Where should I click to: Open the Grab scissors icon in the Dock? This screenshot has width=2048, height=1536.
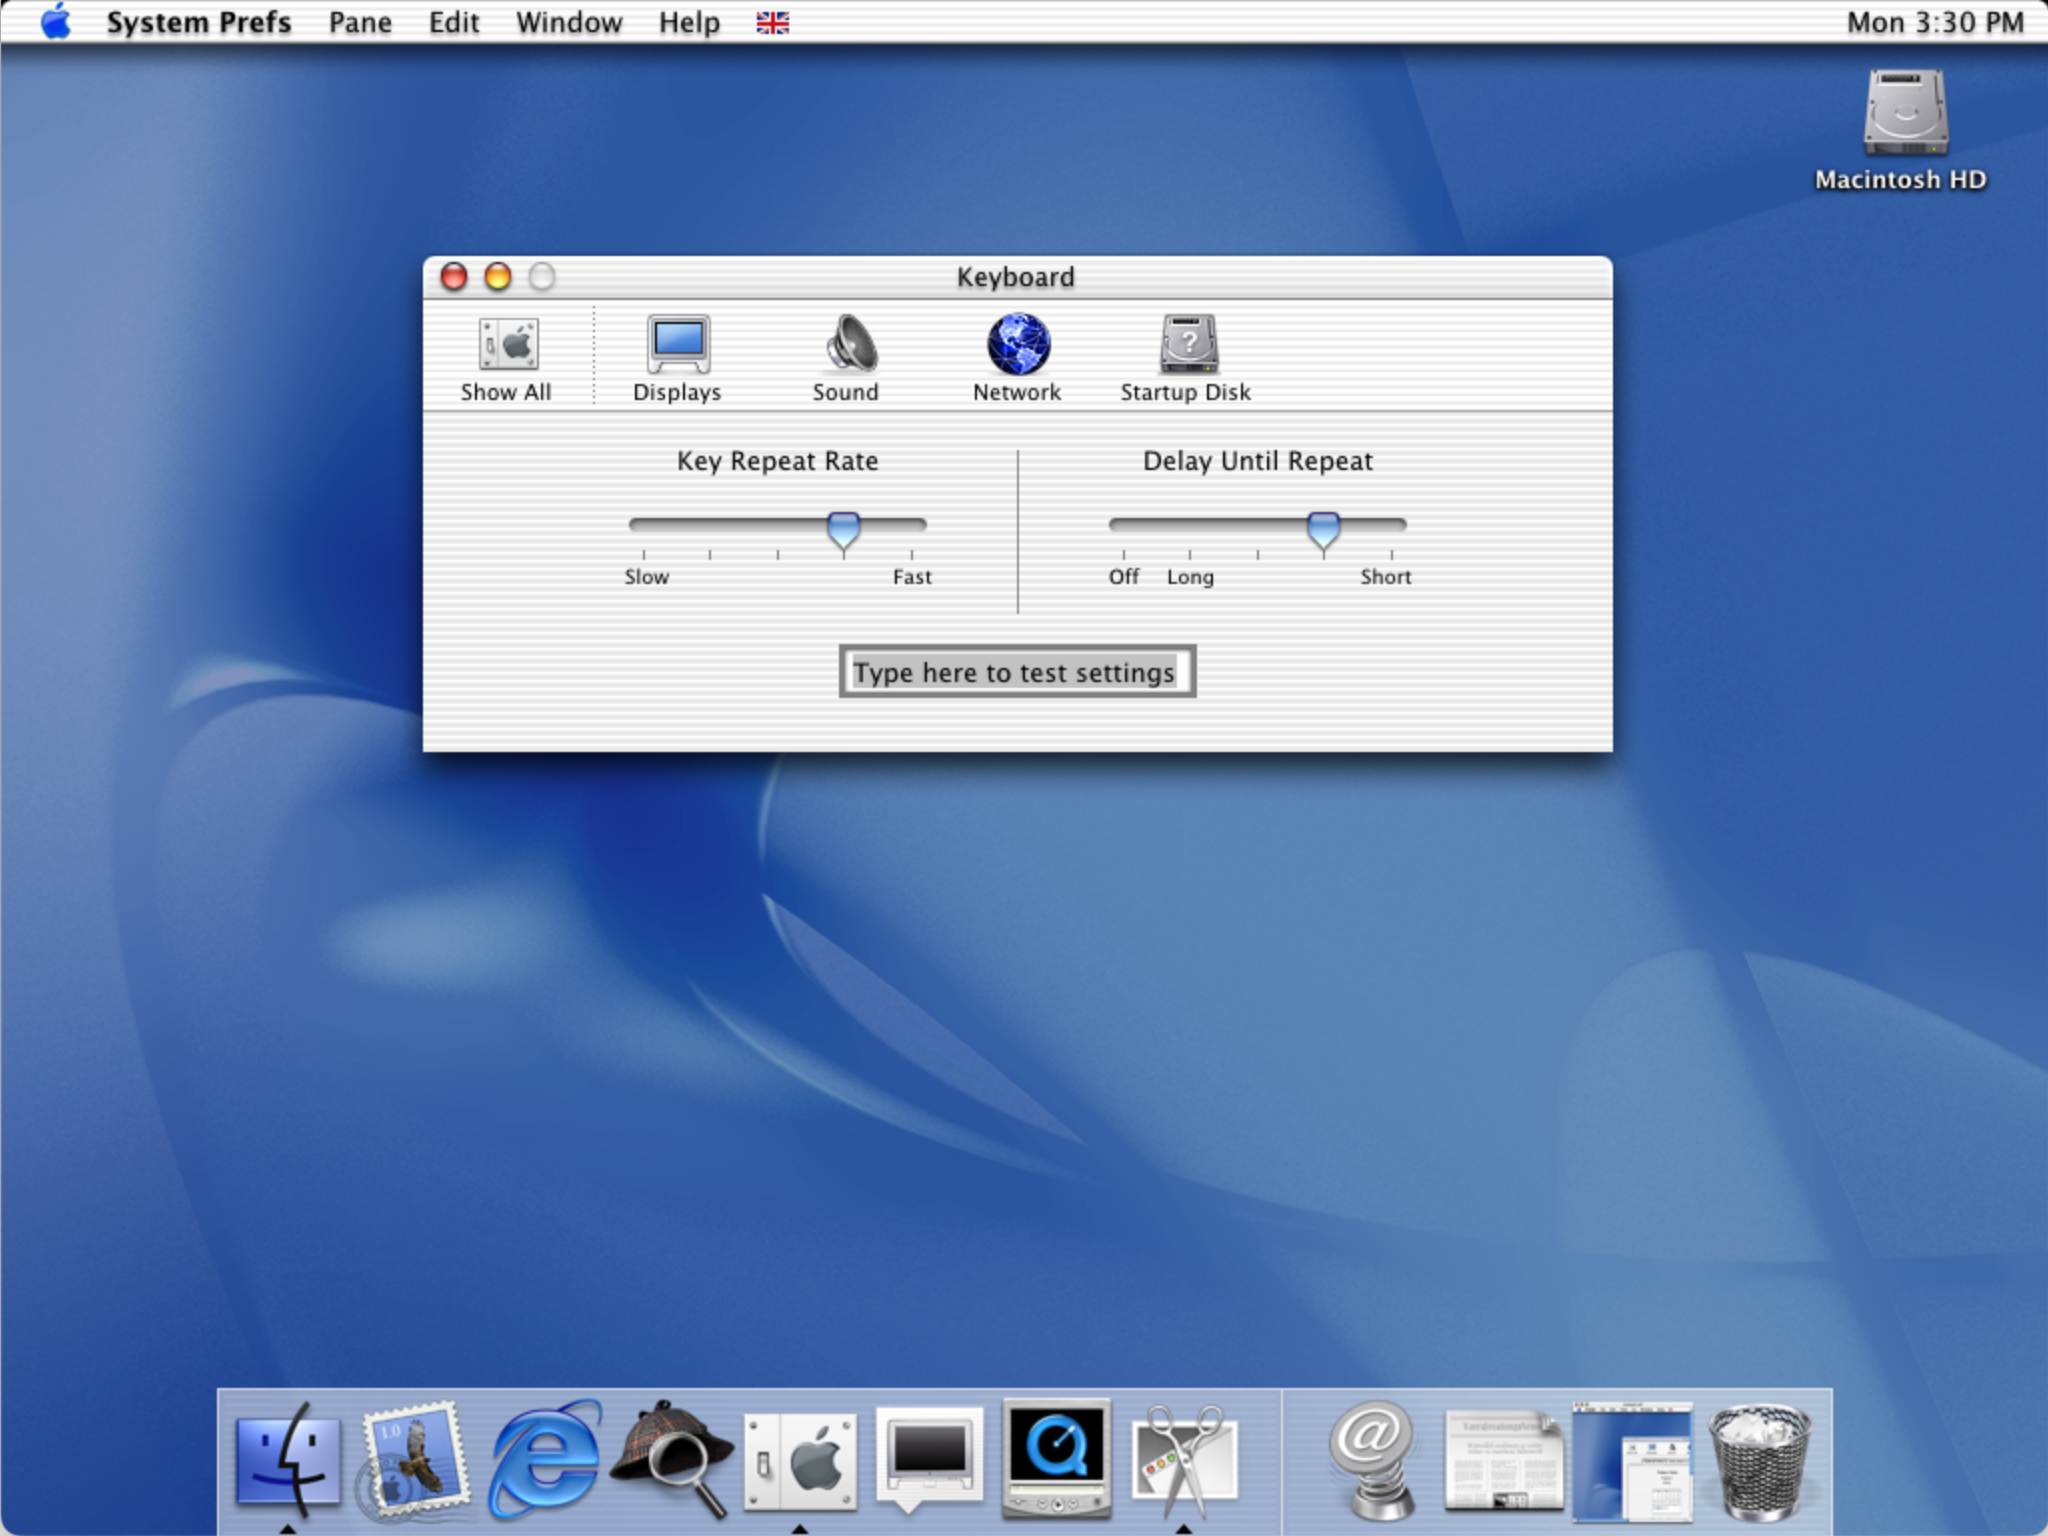[x=1185, y=1460]
